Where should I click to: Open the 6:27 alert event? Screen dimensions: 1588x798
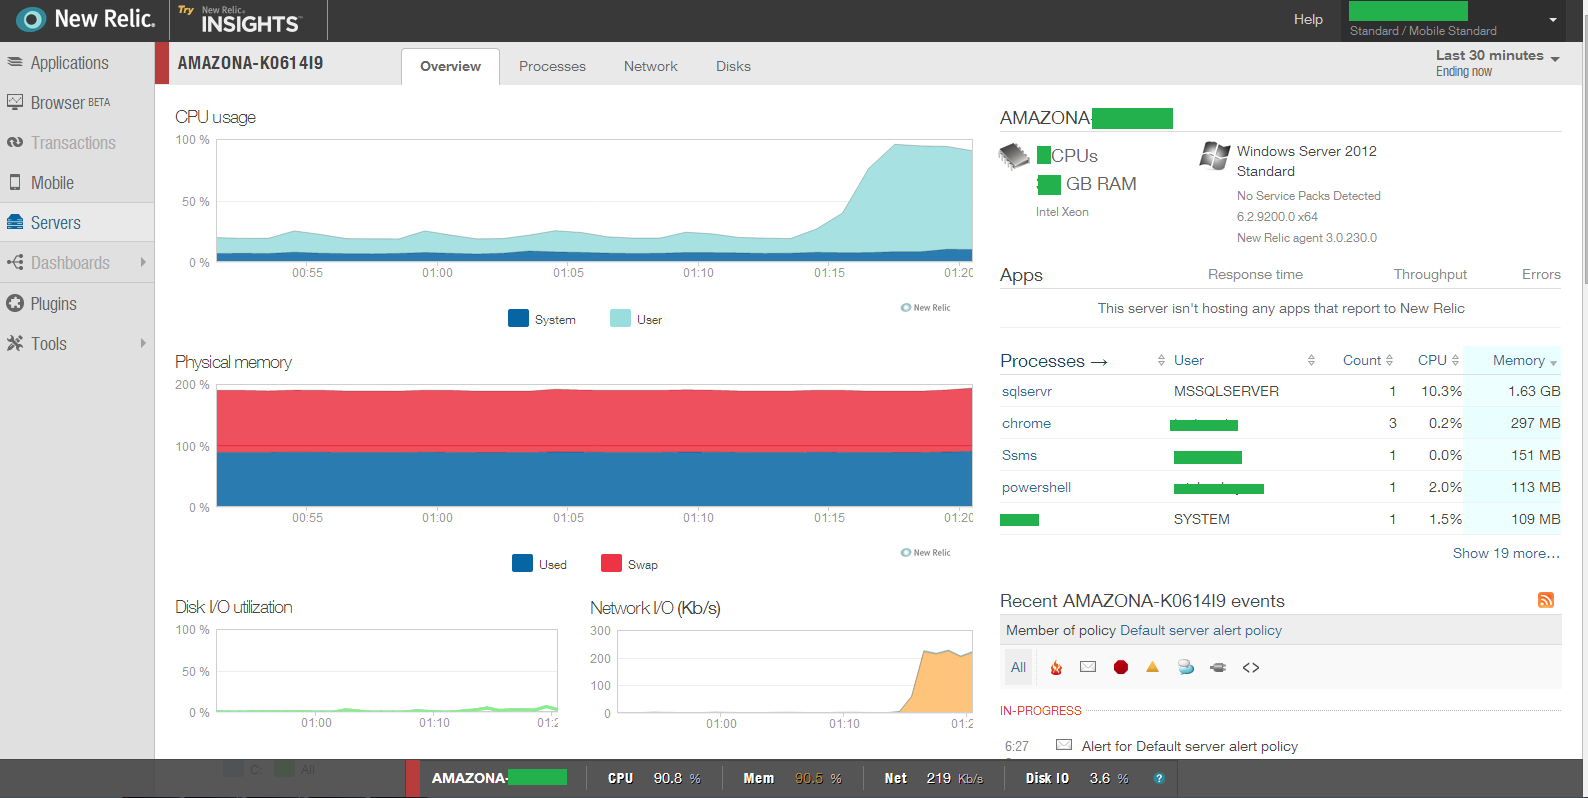[x=1189, y=746]
